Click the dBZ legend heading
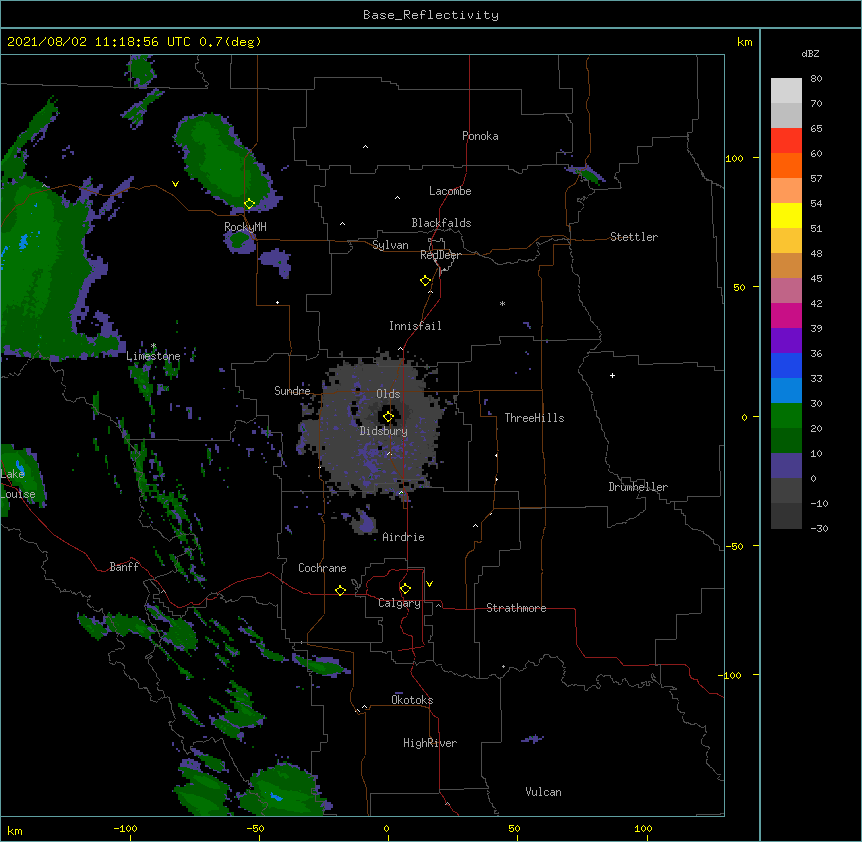Screen dimensions: 862x842 (810, 54)
